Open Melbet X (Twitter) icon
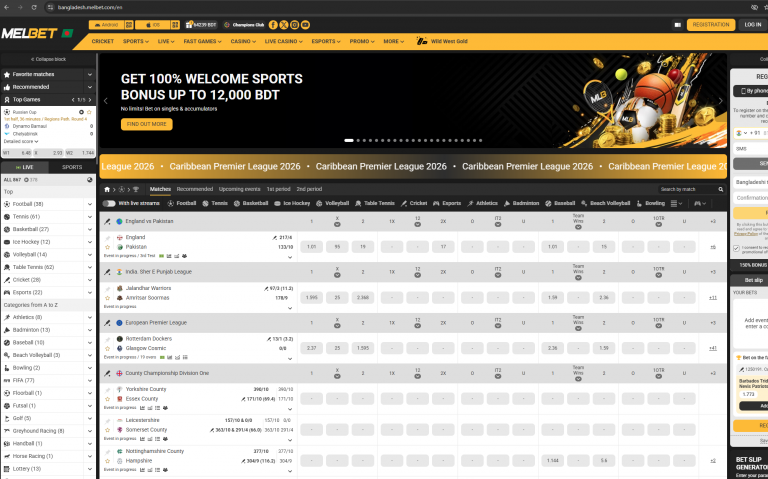This screenshot has height=479, width=768. [x=284, y=25]
